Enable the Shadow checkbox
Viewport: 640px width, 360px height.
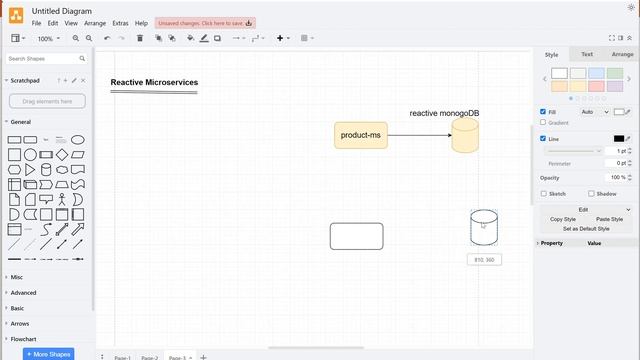click(591, 193)
